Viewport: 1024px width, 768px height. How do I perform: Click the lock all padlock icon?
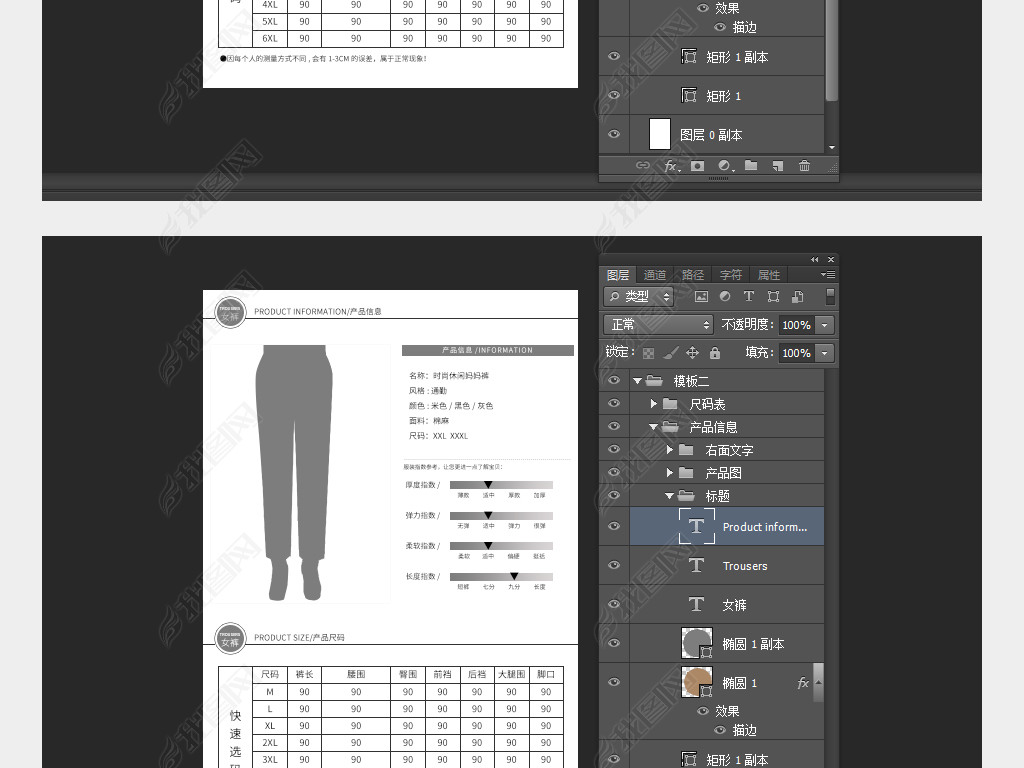pyautogui.click(x=714, y=353)
